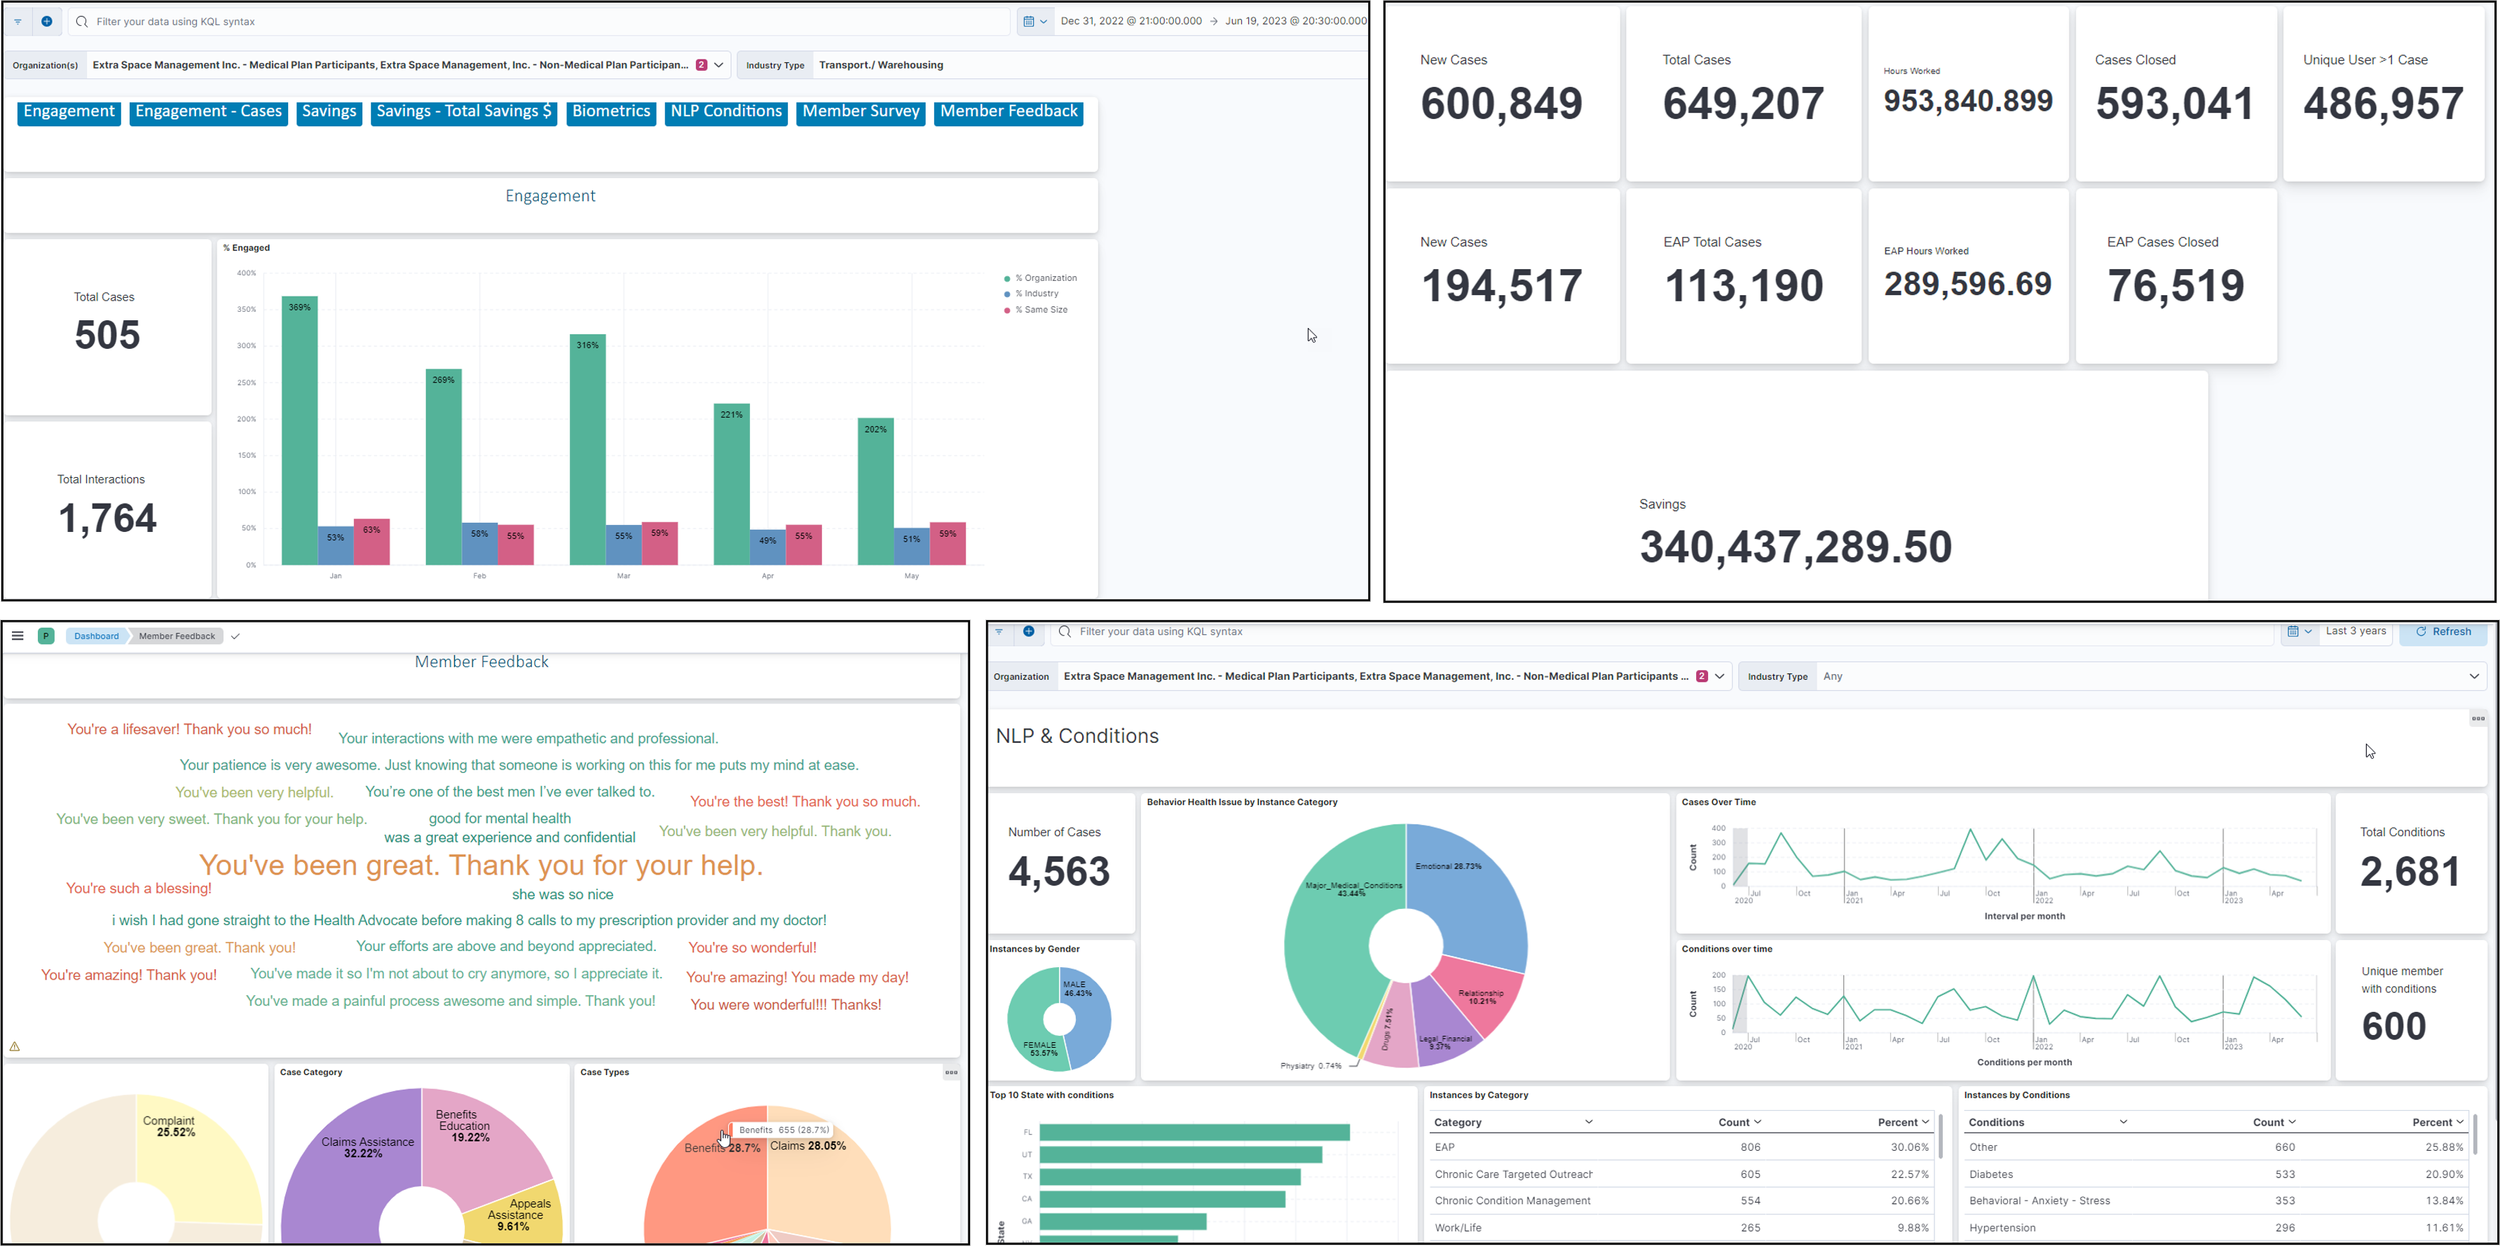Click Refresh button in NLP dashboard
Image resolution: width=2500 pixels, height=1246 pixels.
coord(2443,632)
